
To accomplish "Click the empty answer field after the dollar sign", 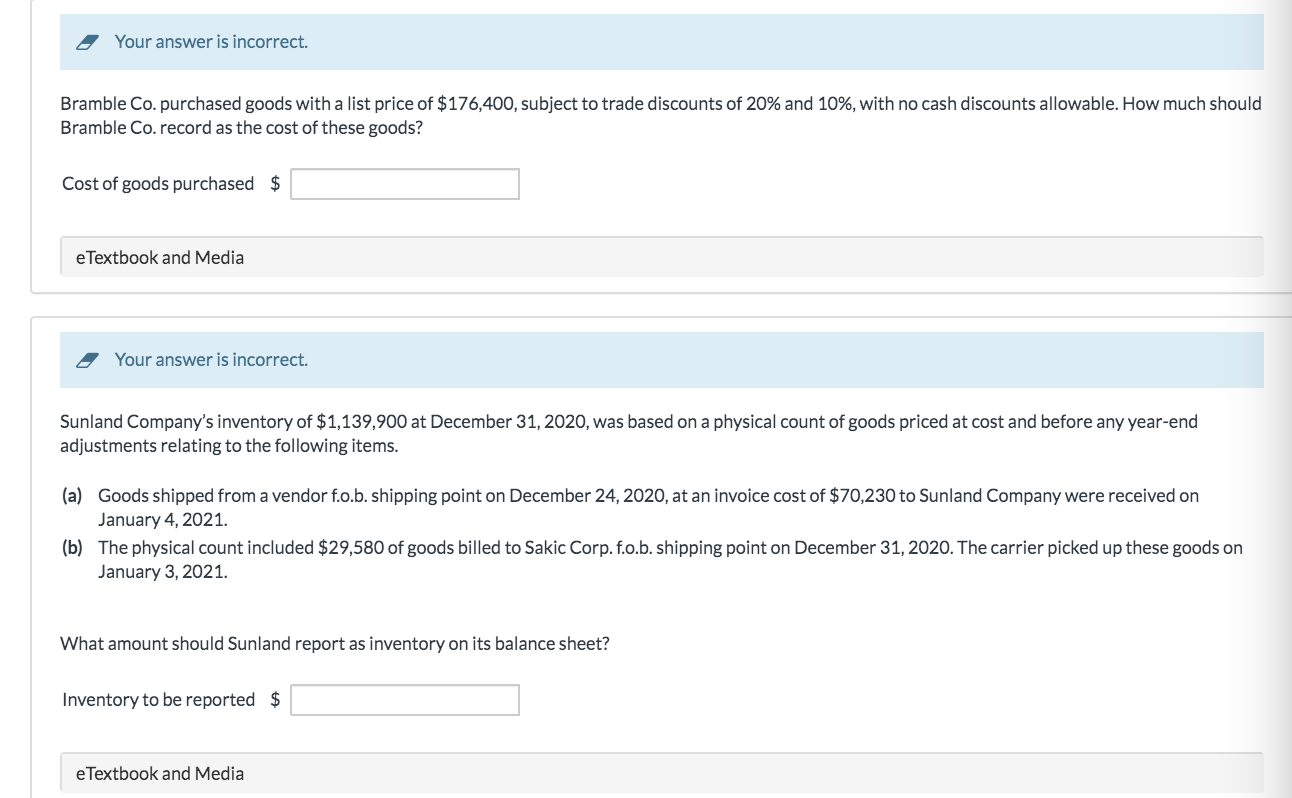I will pos(404,184).
